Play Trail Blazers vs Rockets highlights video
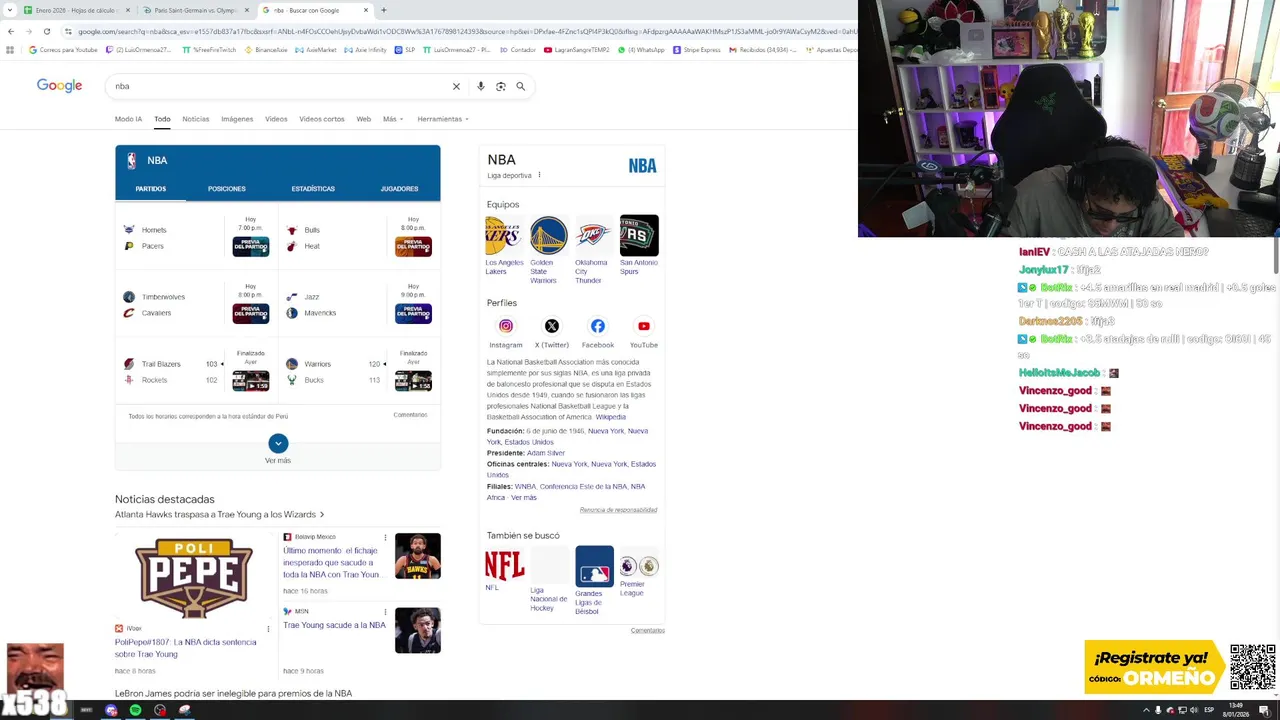 [x=251, y=381]
